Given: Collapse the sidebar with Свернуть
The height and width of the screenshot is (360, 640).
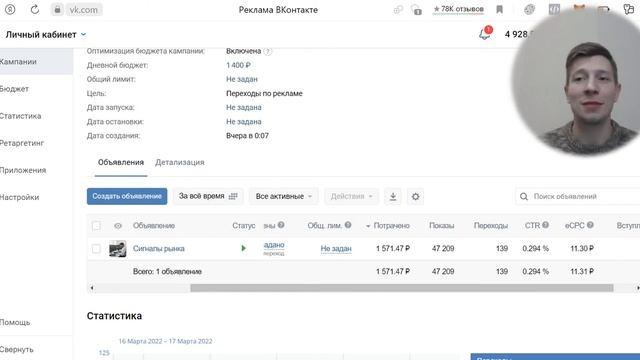Looking at the screenshot, I should coord(17,349).
